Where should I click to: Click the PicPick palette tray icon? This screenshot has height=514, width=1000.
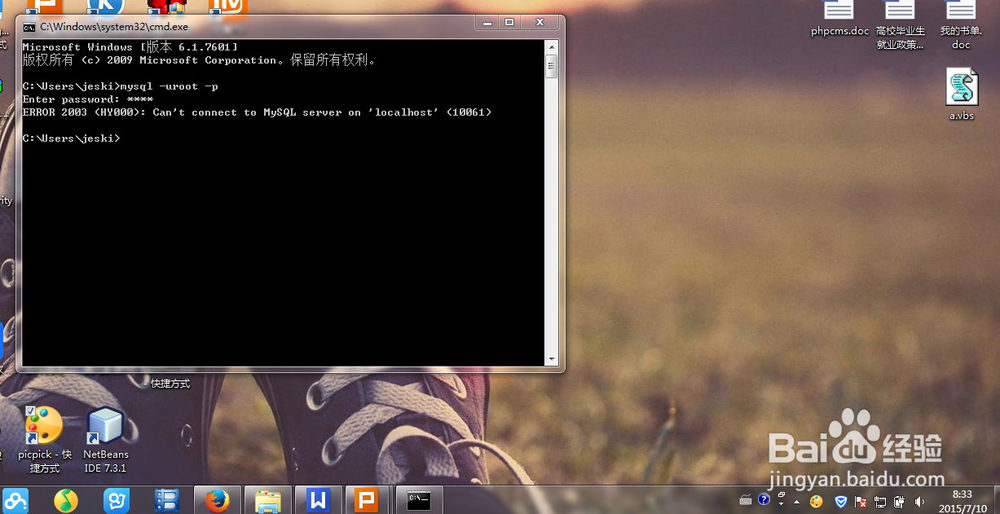pos(816,501)
